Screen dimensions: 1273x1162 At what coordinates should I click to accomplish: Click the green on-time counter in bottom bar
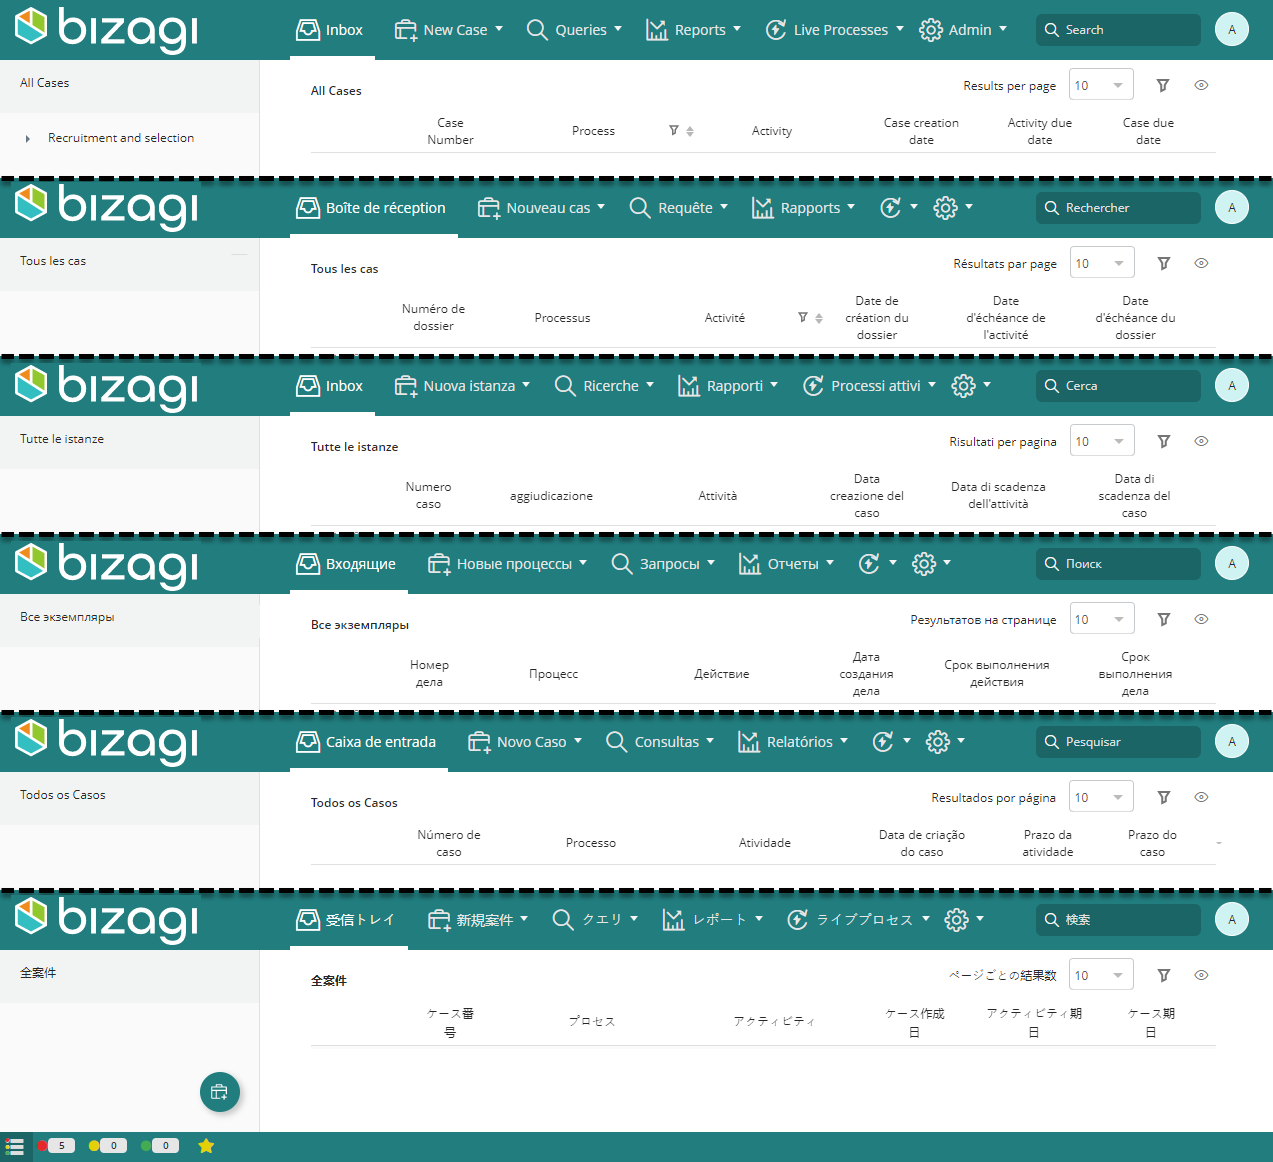159,1146
